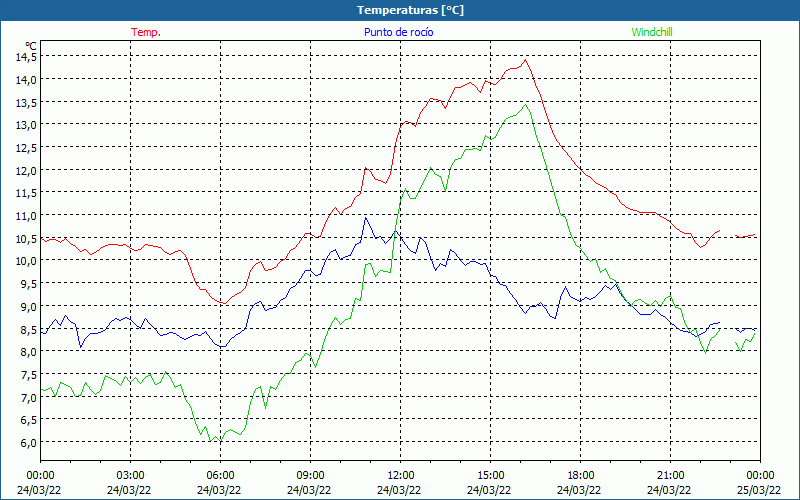Click the 6,0 y-axis value

29,442
